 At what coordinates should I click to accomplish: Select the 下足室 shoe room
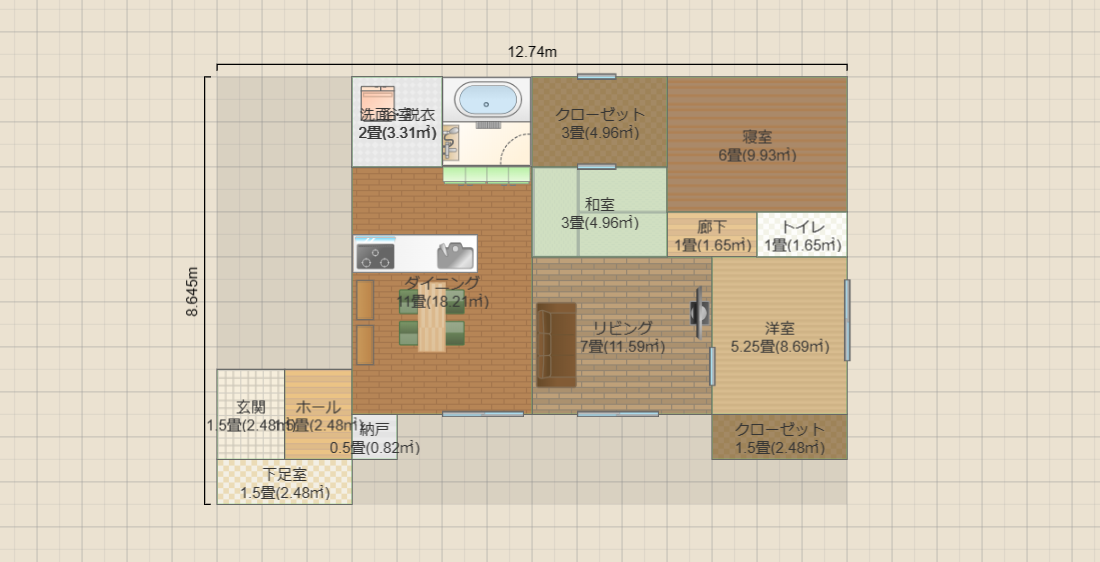click(x=284, y=483)
